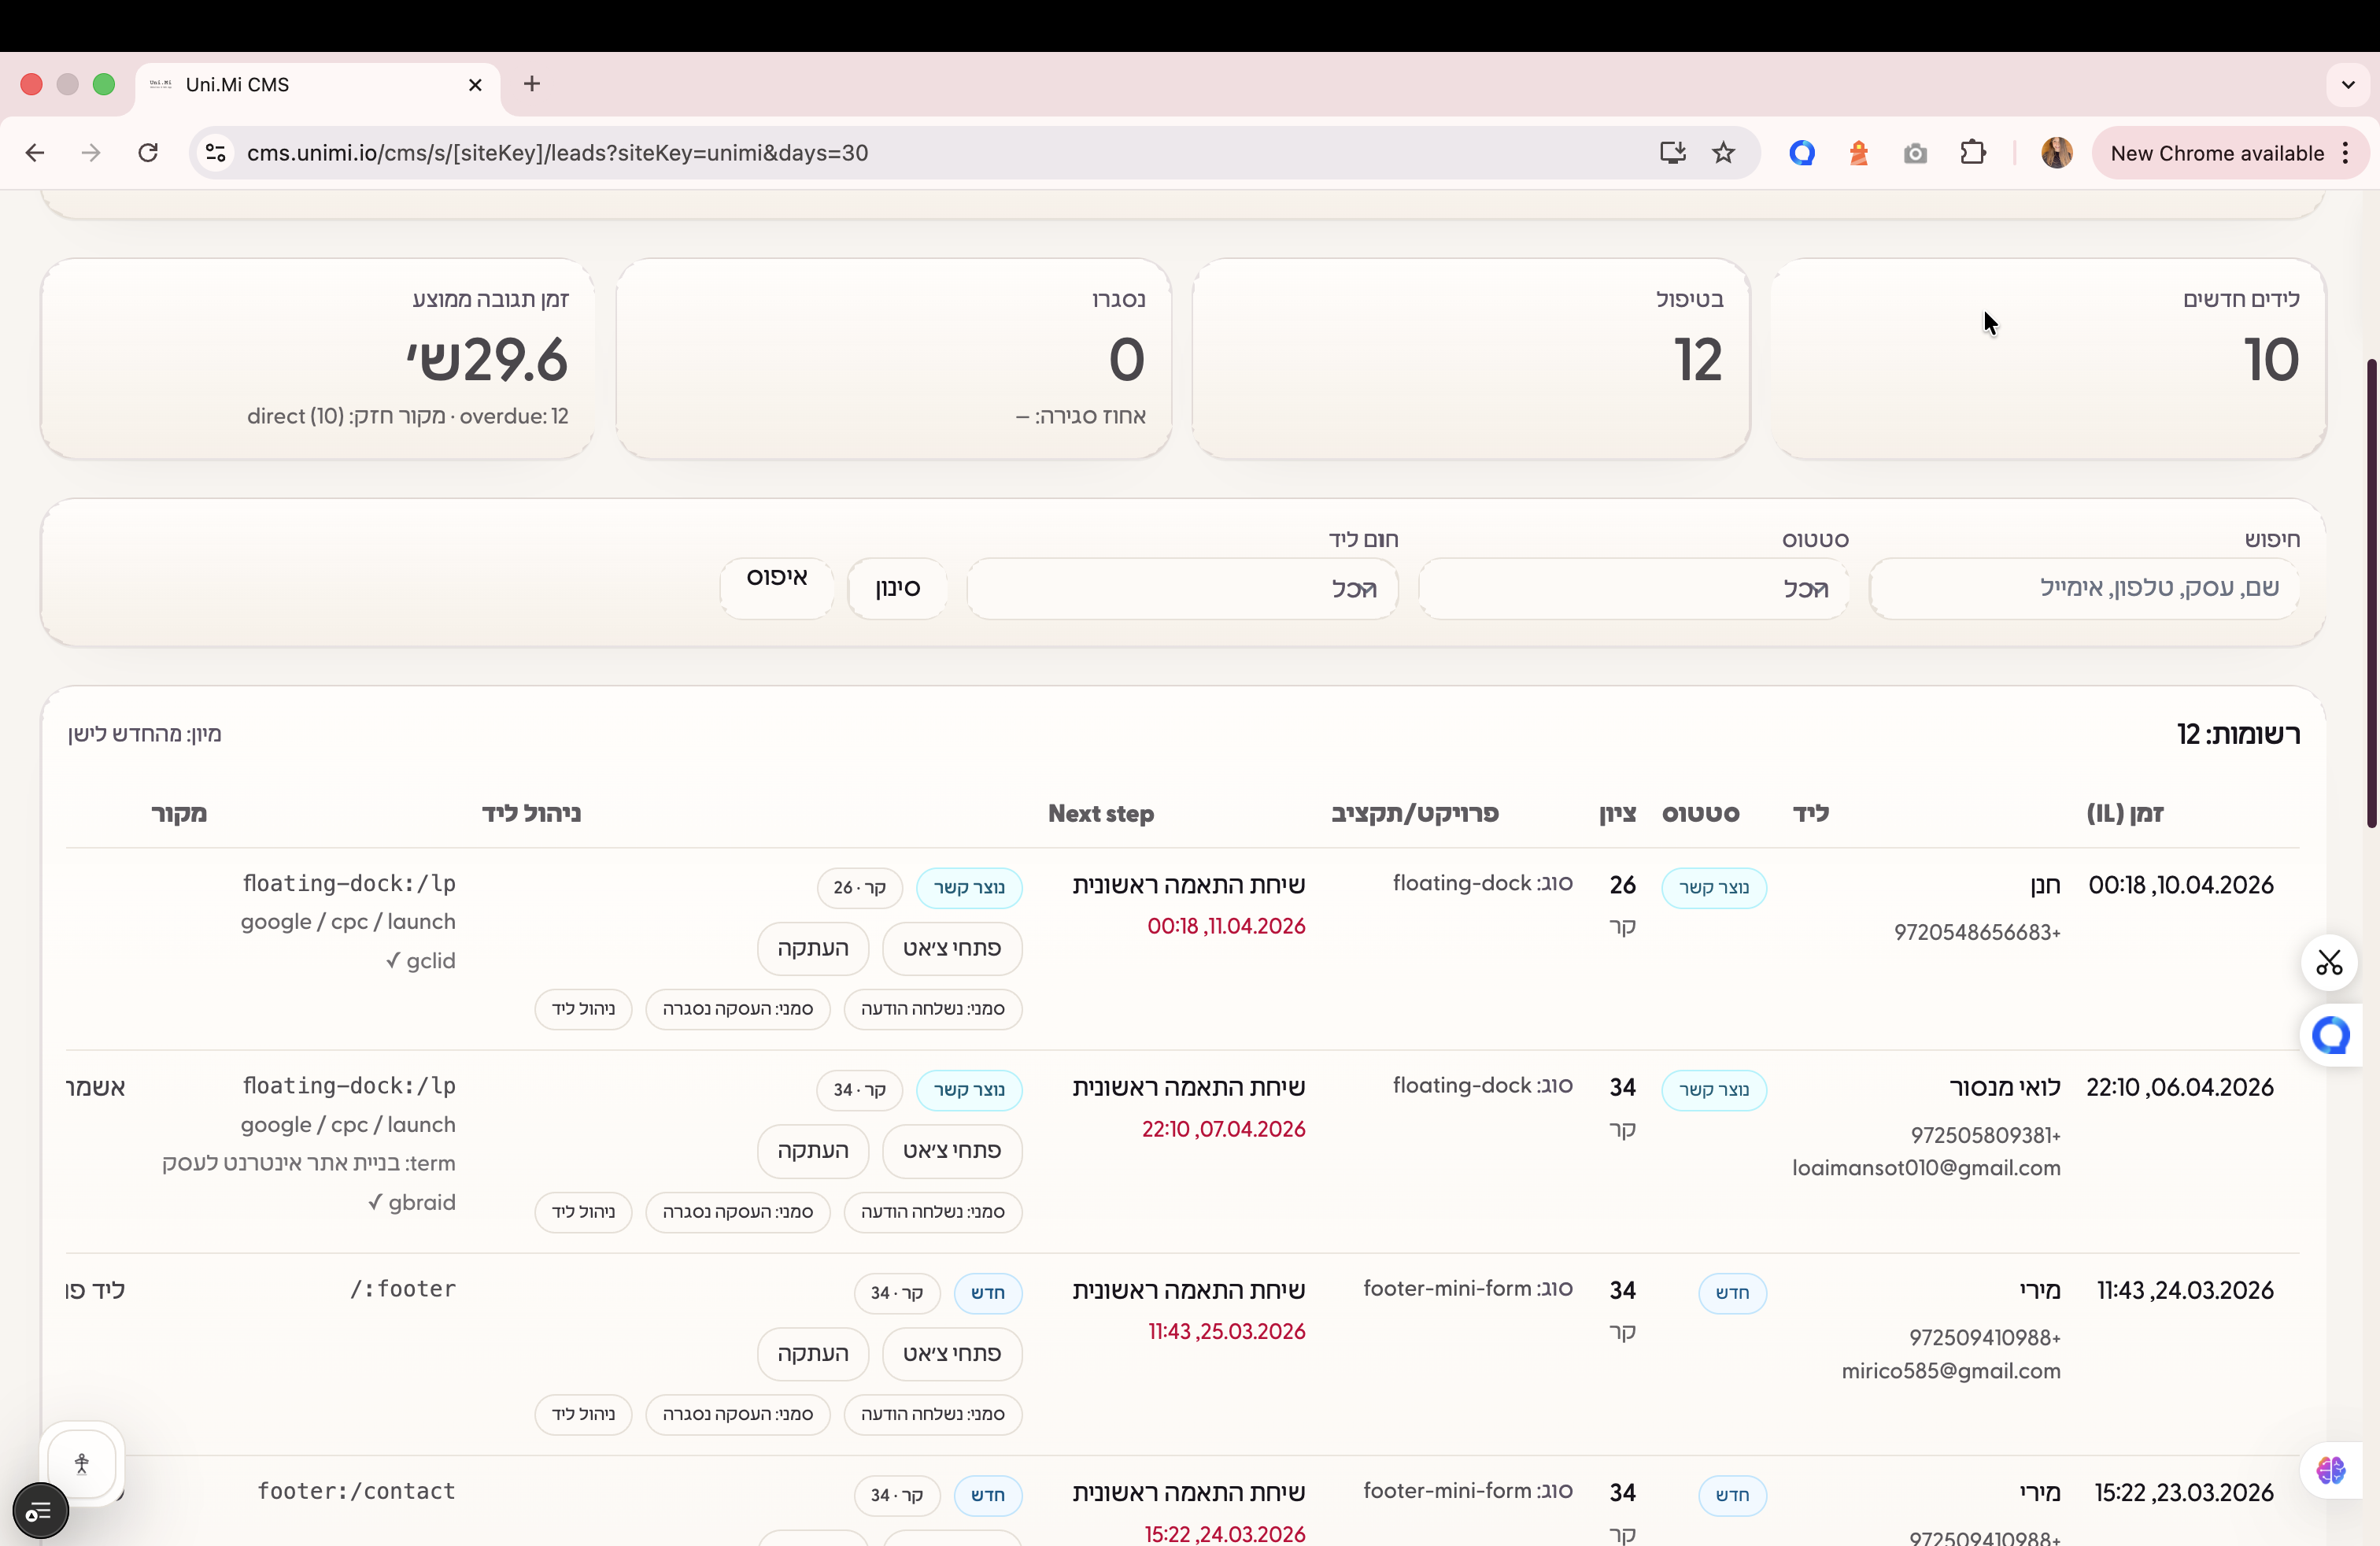Open the blue circle chat widget on right
The width and height of the screenshot is (2380, 1546).
coord(2331,1035)
